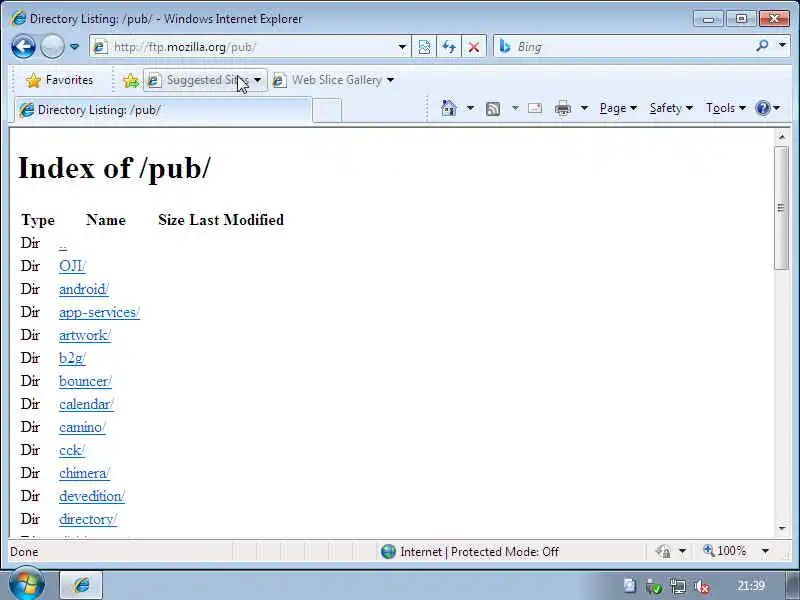800x600 pixels.
Task: Open the OJI/ directory link
Action: (72, 266)
